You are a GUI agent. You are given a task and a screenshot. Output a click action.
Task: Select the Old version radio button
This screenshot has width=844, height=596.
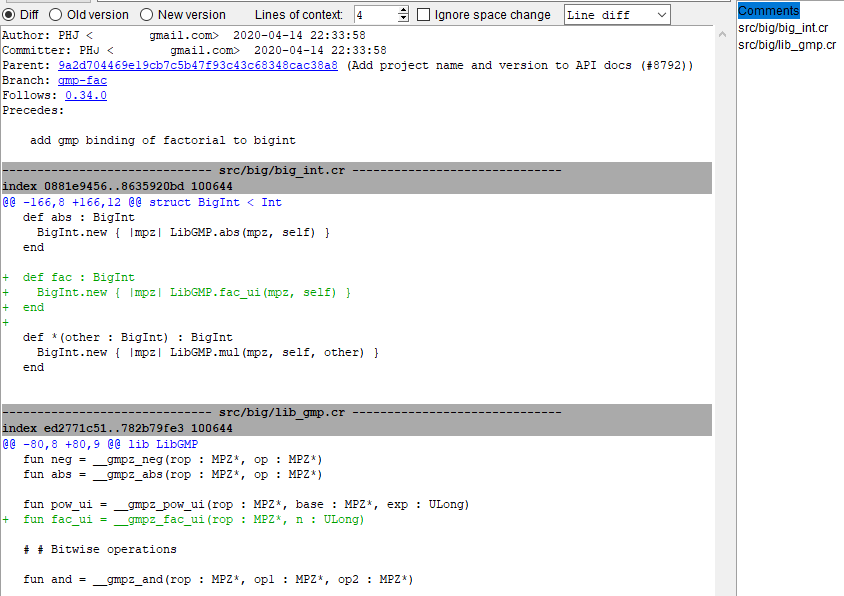pos(55,15)
